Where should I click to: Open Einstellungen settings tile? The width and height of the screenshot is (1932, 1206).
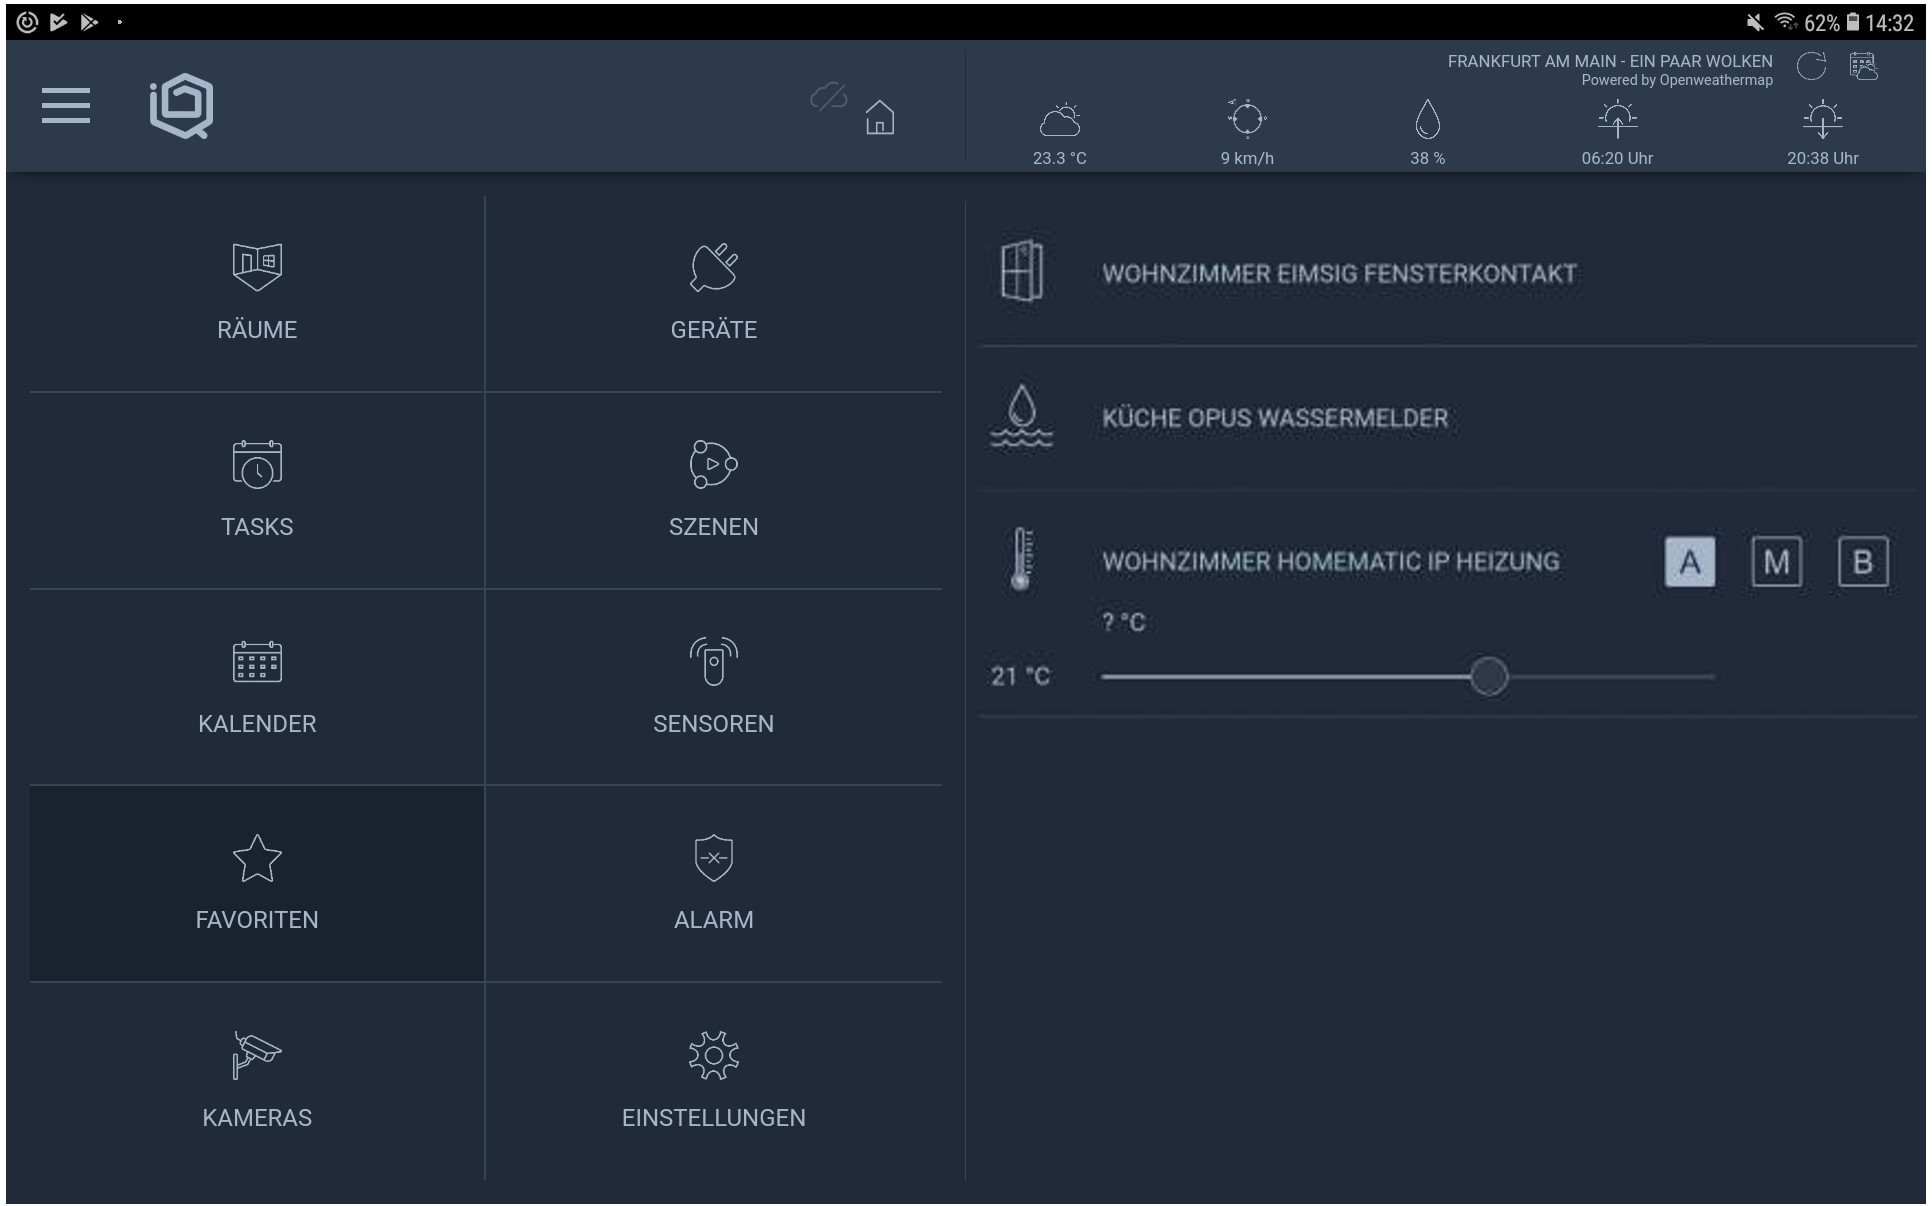713,1081
